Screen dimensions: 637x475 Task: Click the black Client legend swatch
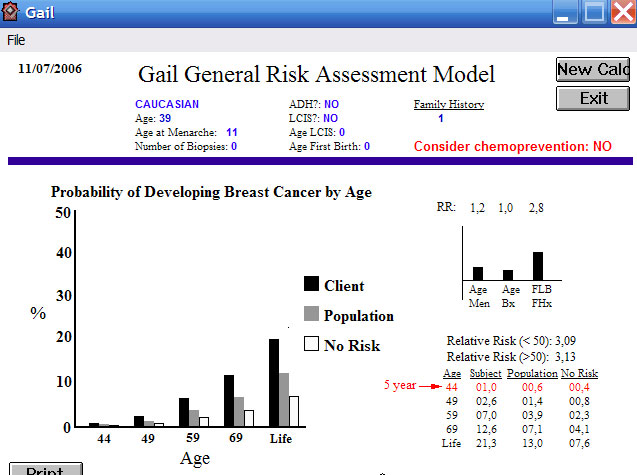[x=311, y=284]
